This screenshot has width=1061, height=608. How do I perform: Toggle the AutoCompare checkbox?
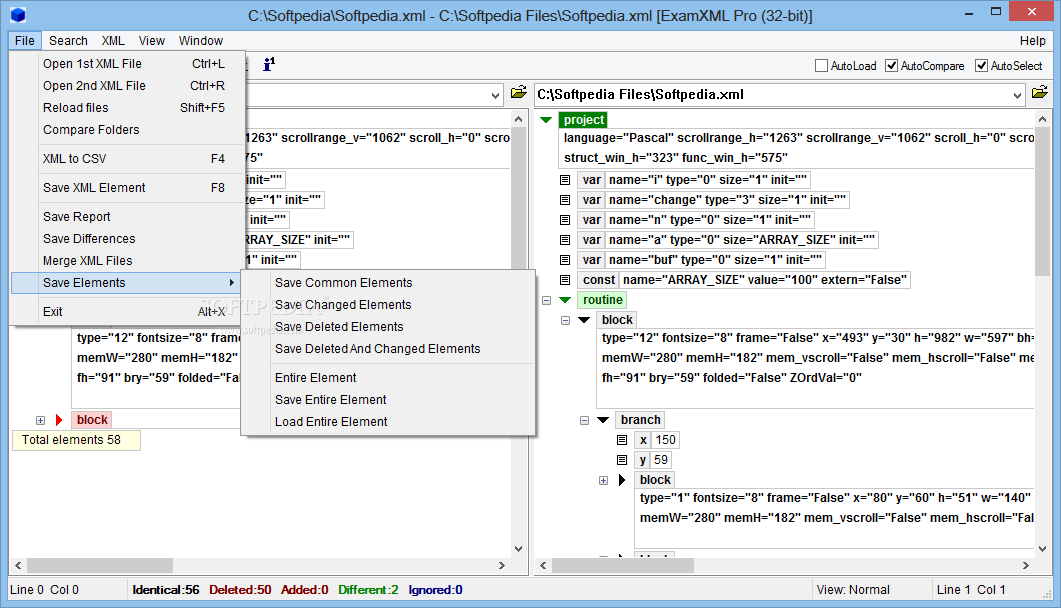pyautogui.click(x=891, y=66)
